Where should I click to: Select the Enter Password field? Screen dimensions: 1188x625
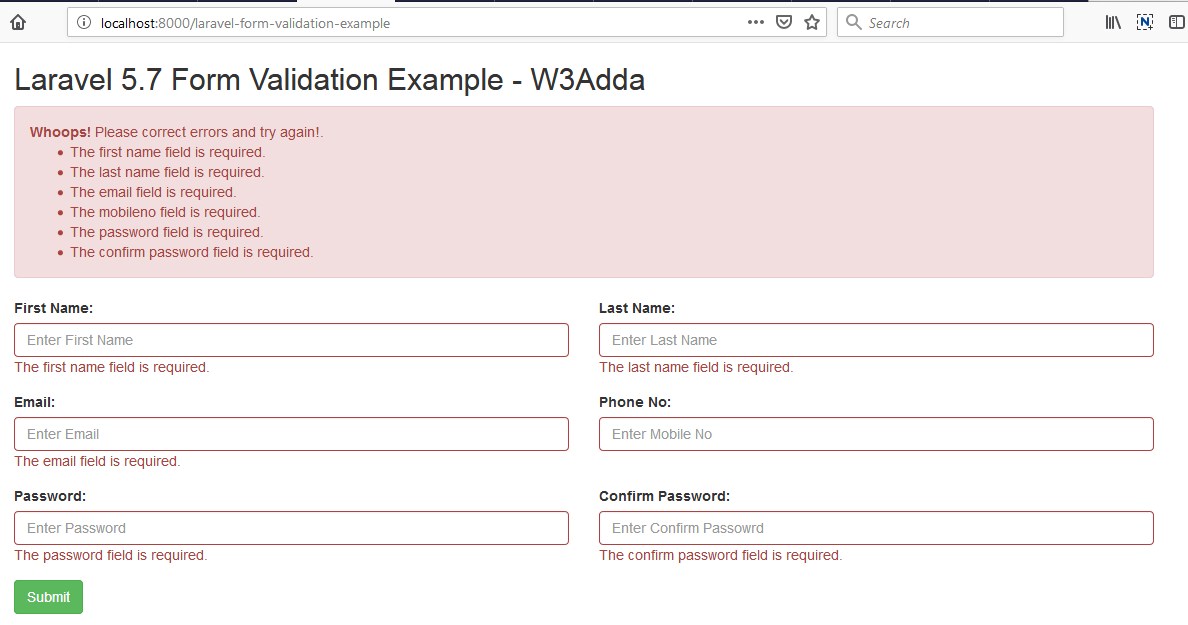pyautogui.click(x=290, y=527)
